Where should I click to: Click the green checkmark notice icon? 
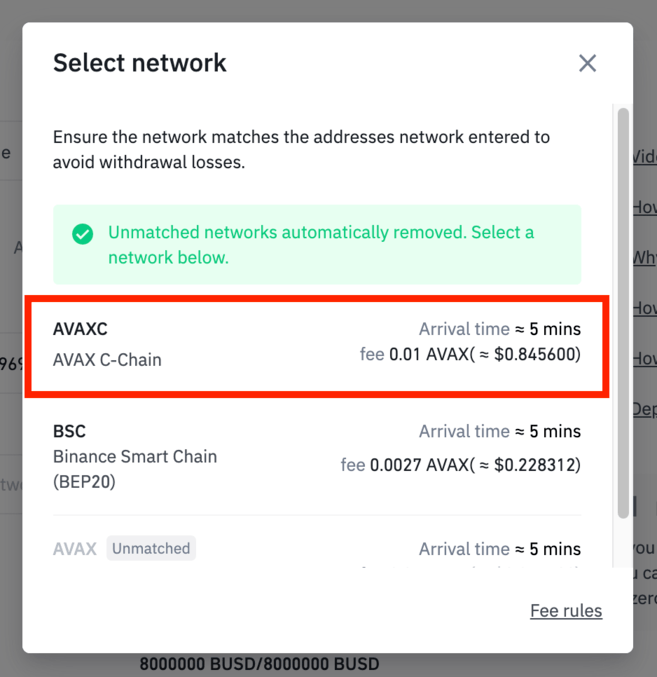[x=83, y=234]
